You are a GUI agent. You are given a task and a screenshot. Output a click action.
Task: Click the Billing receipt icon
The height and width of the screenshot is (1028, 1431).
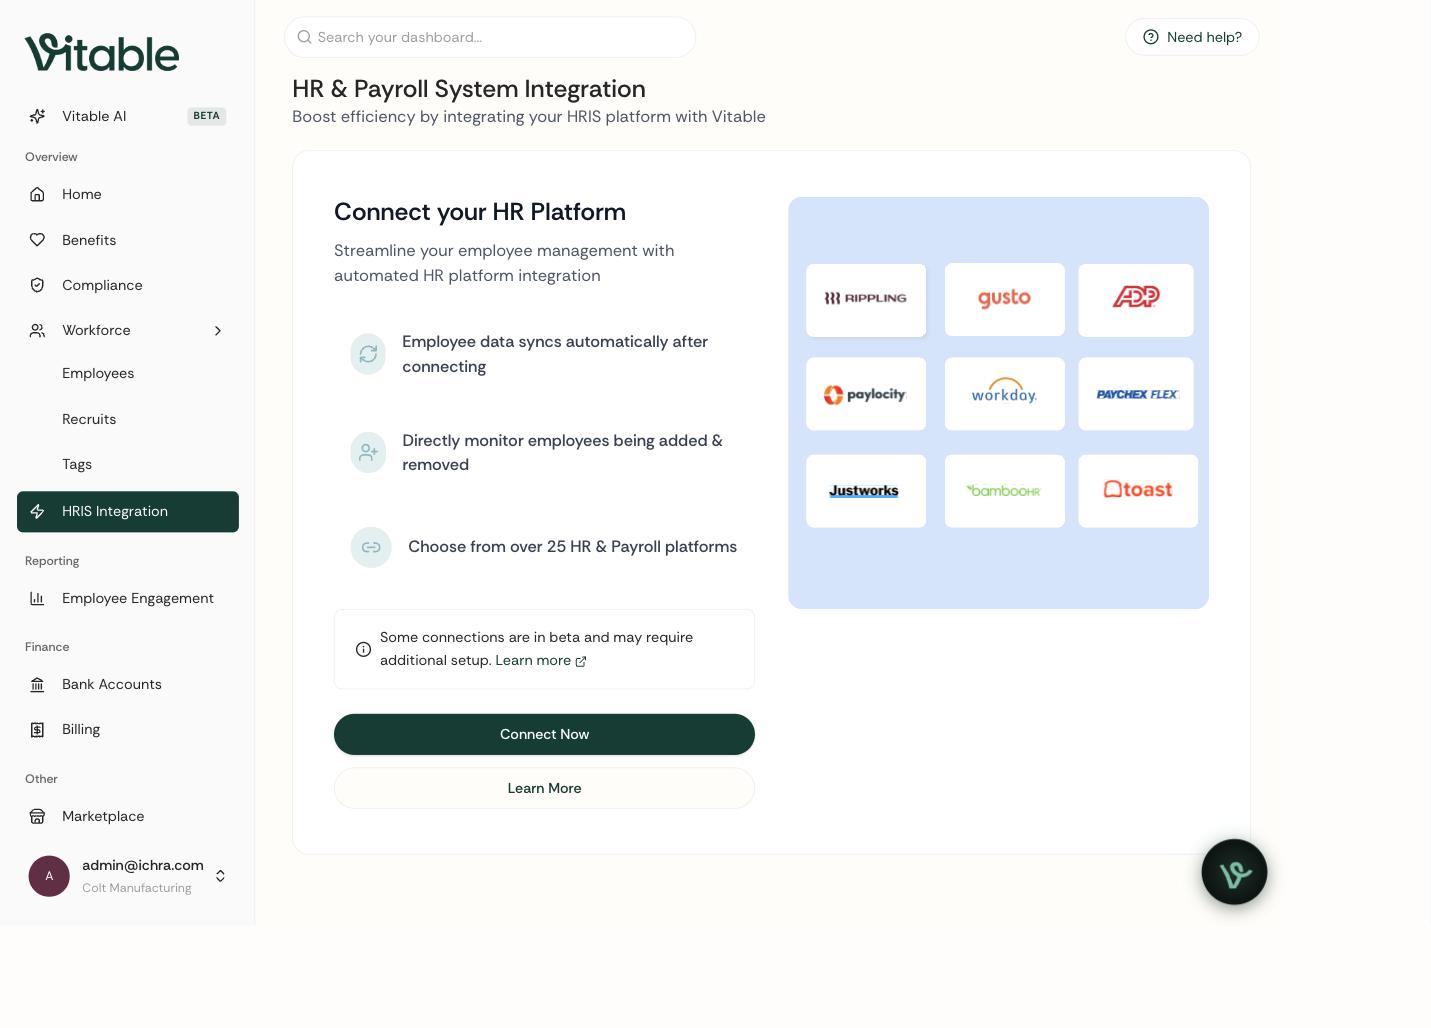(37, 730)
